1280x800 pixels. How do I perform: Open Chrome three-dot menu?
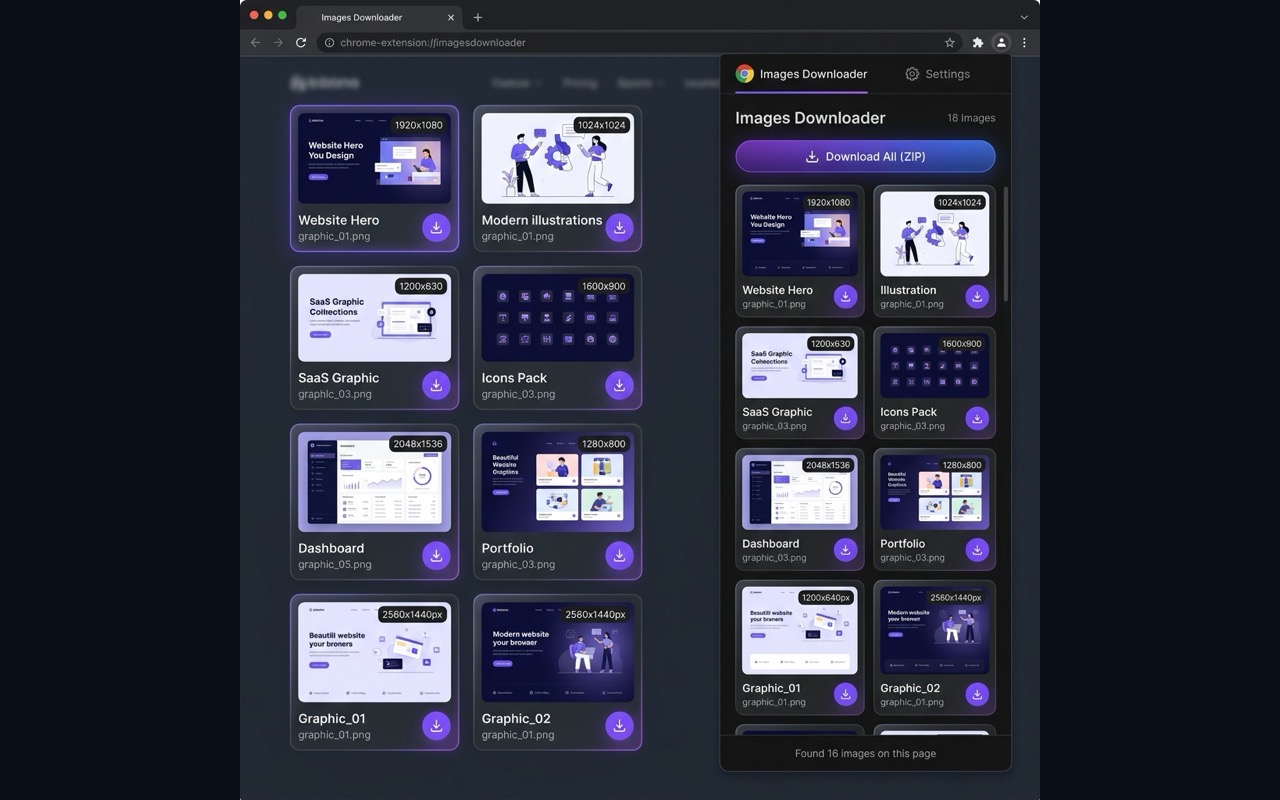click(1024, 43)
